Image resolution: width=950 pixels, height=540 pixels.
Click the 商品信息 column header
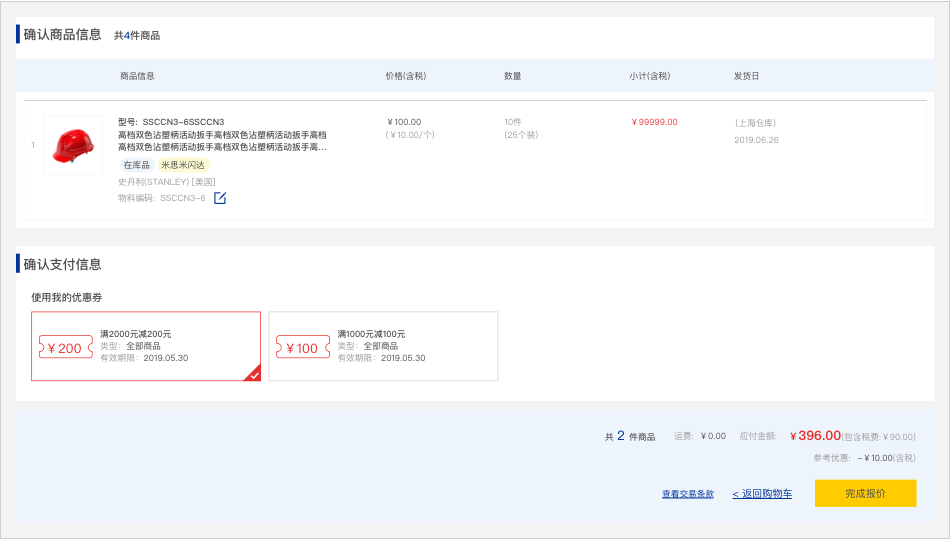tap(137, 76)
